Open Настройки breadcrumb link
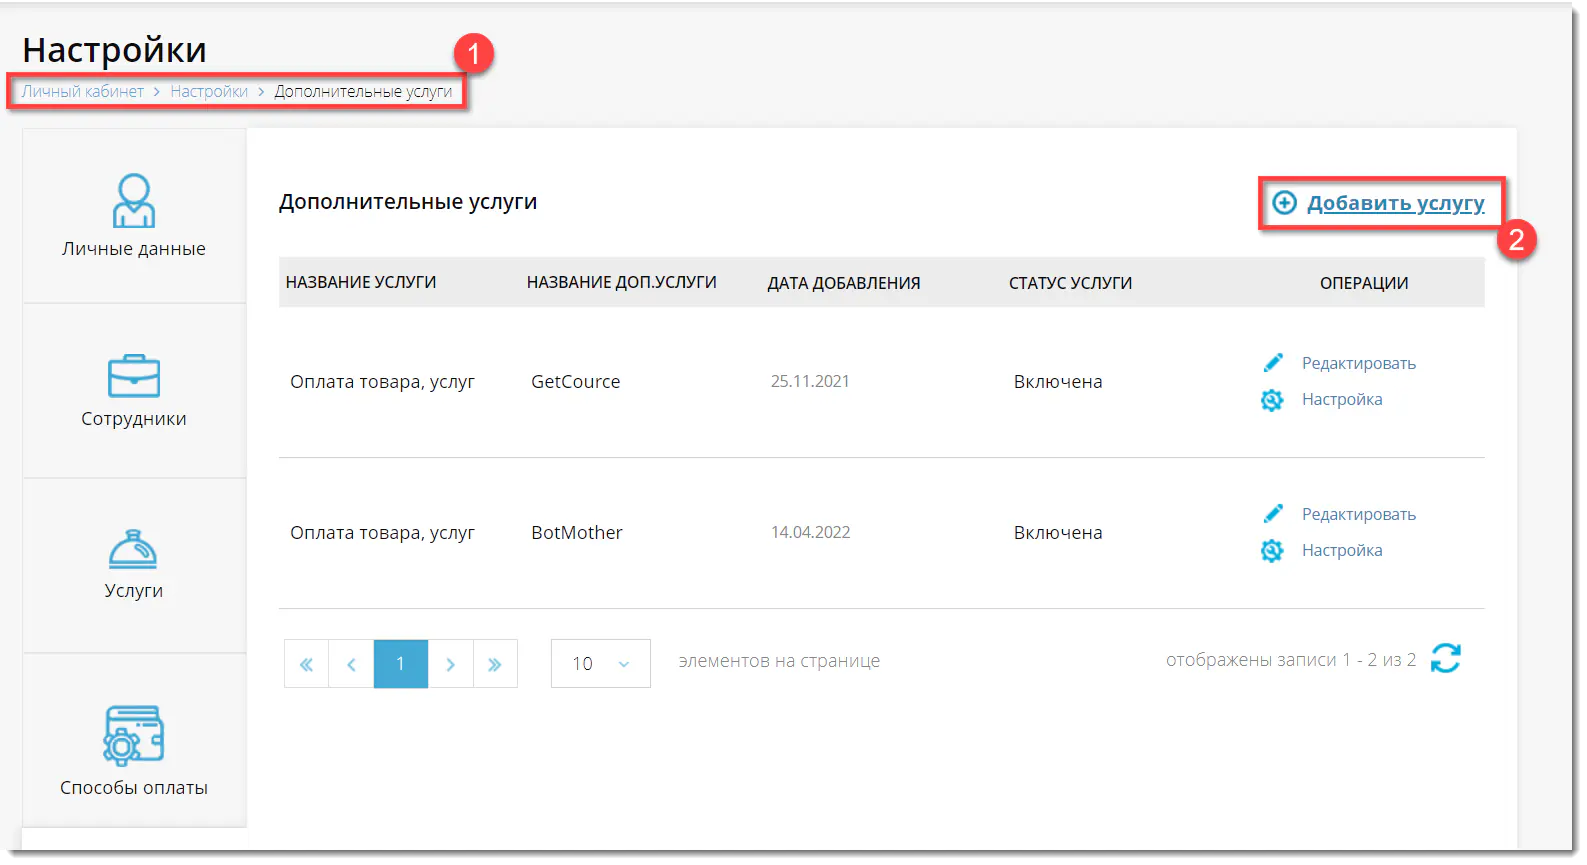 [209, 91]
